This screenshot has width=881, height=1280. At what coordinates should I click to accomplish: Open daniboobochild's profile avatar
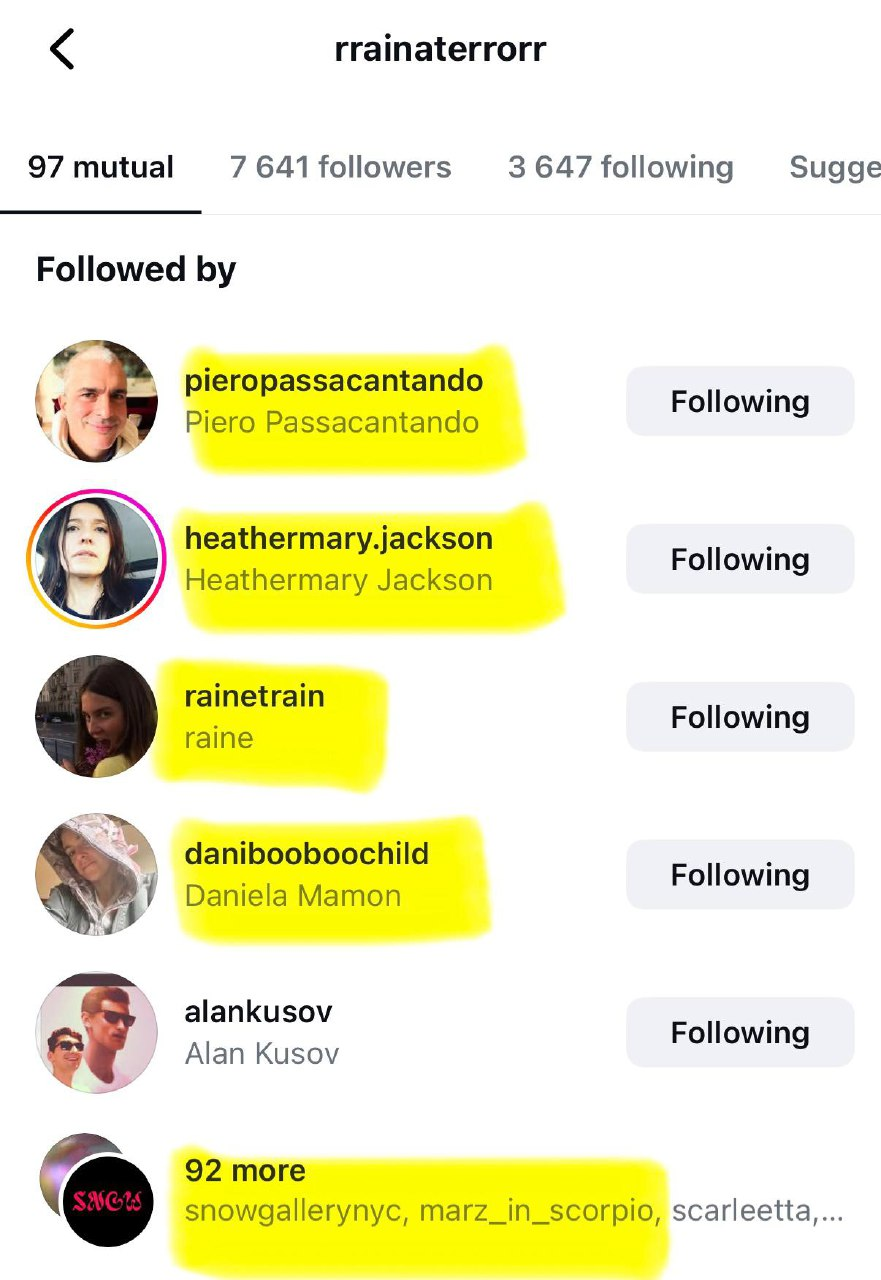click(x=97, y=874)
